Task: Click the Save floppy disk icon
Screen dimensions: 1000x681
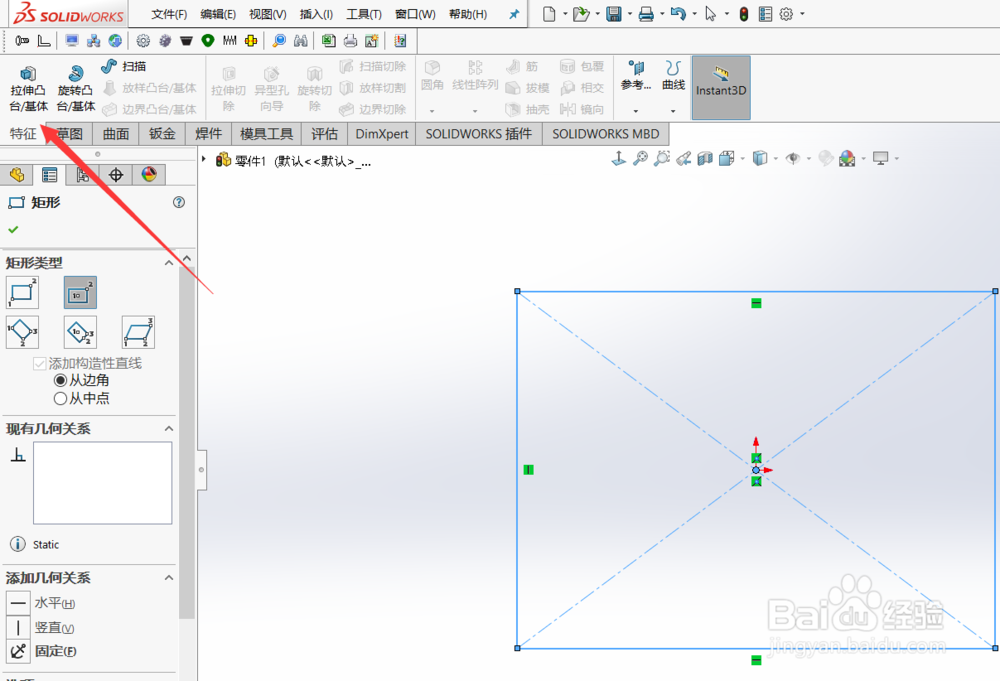Action: pyautogui.click(x=614, y=13)
